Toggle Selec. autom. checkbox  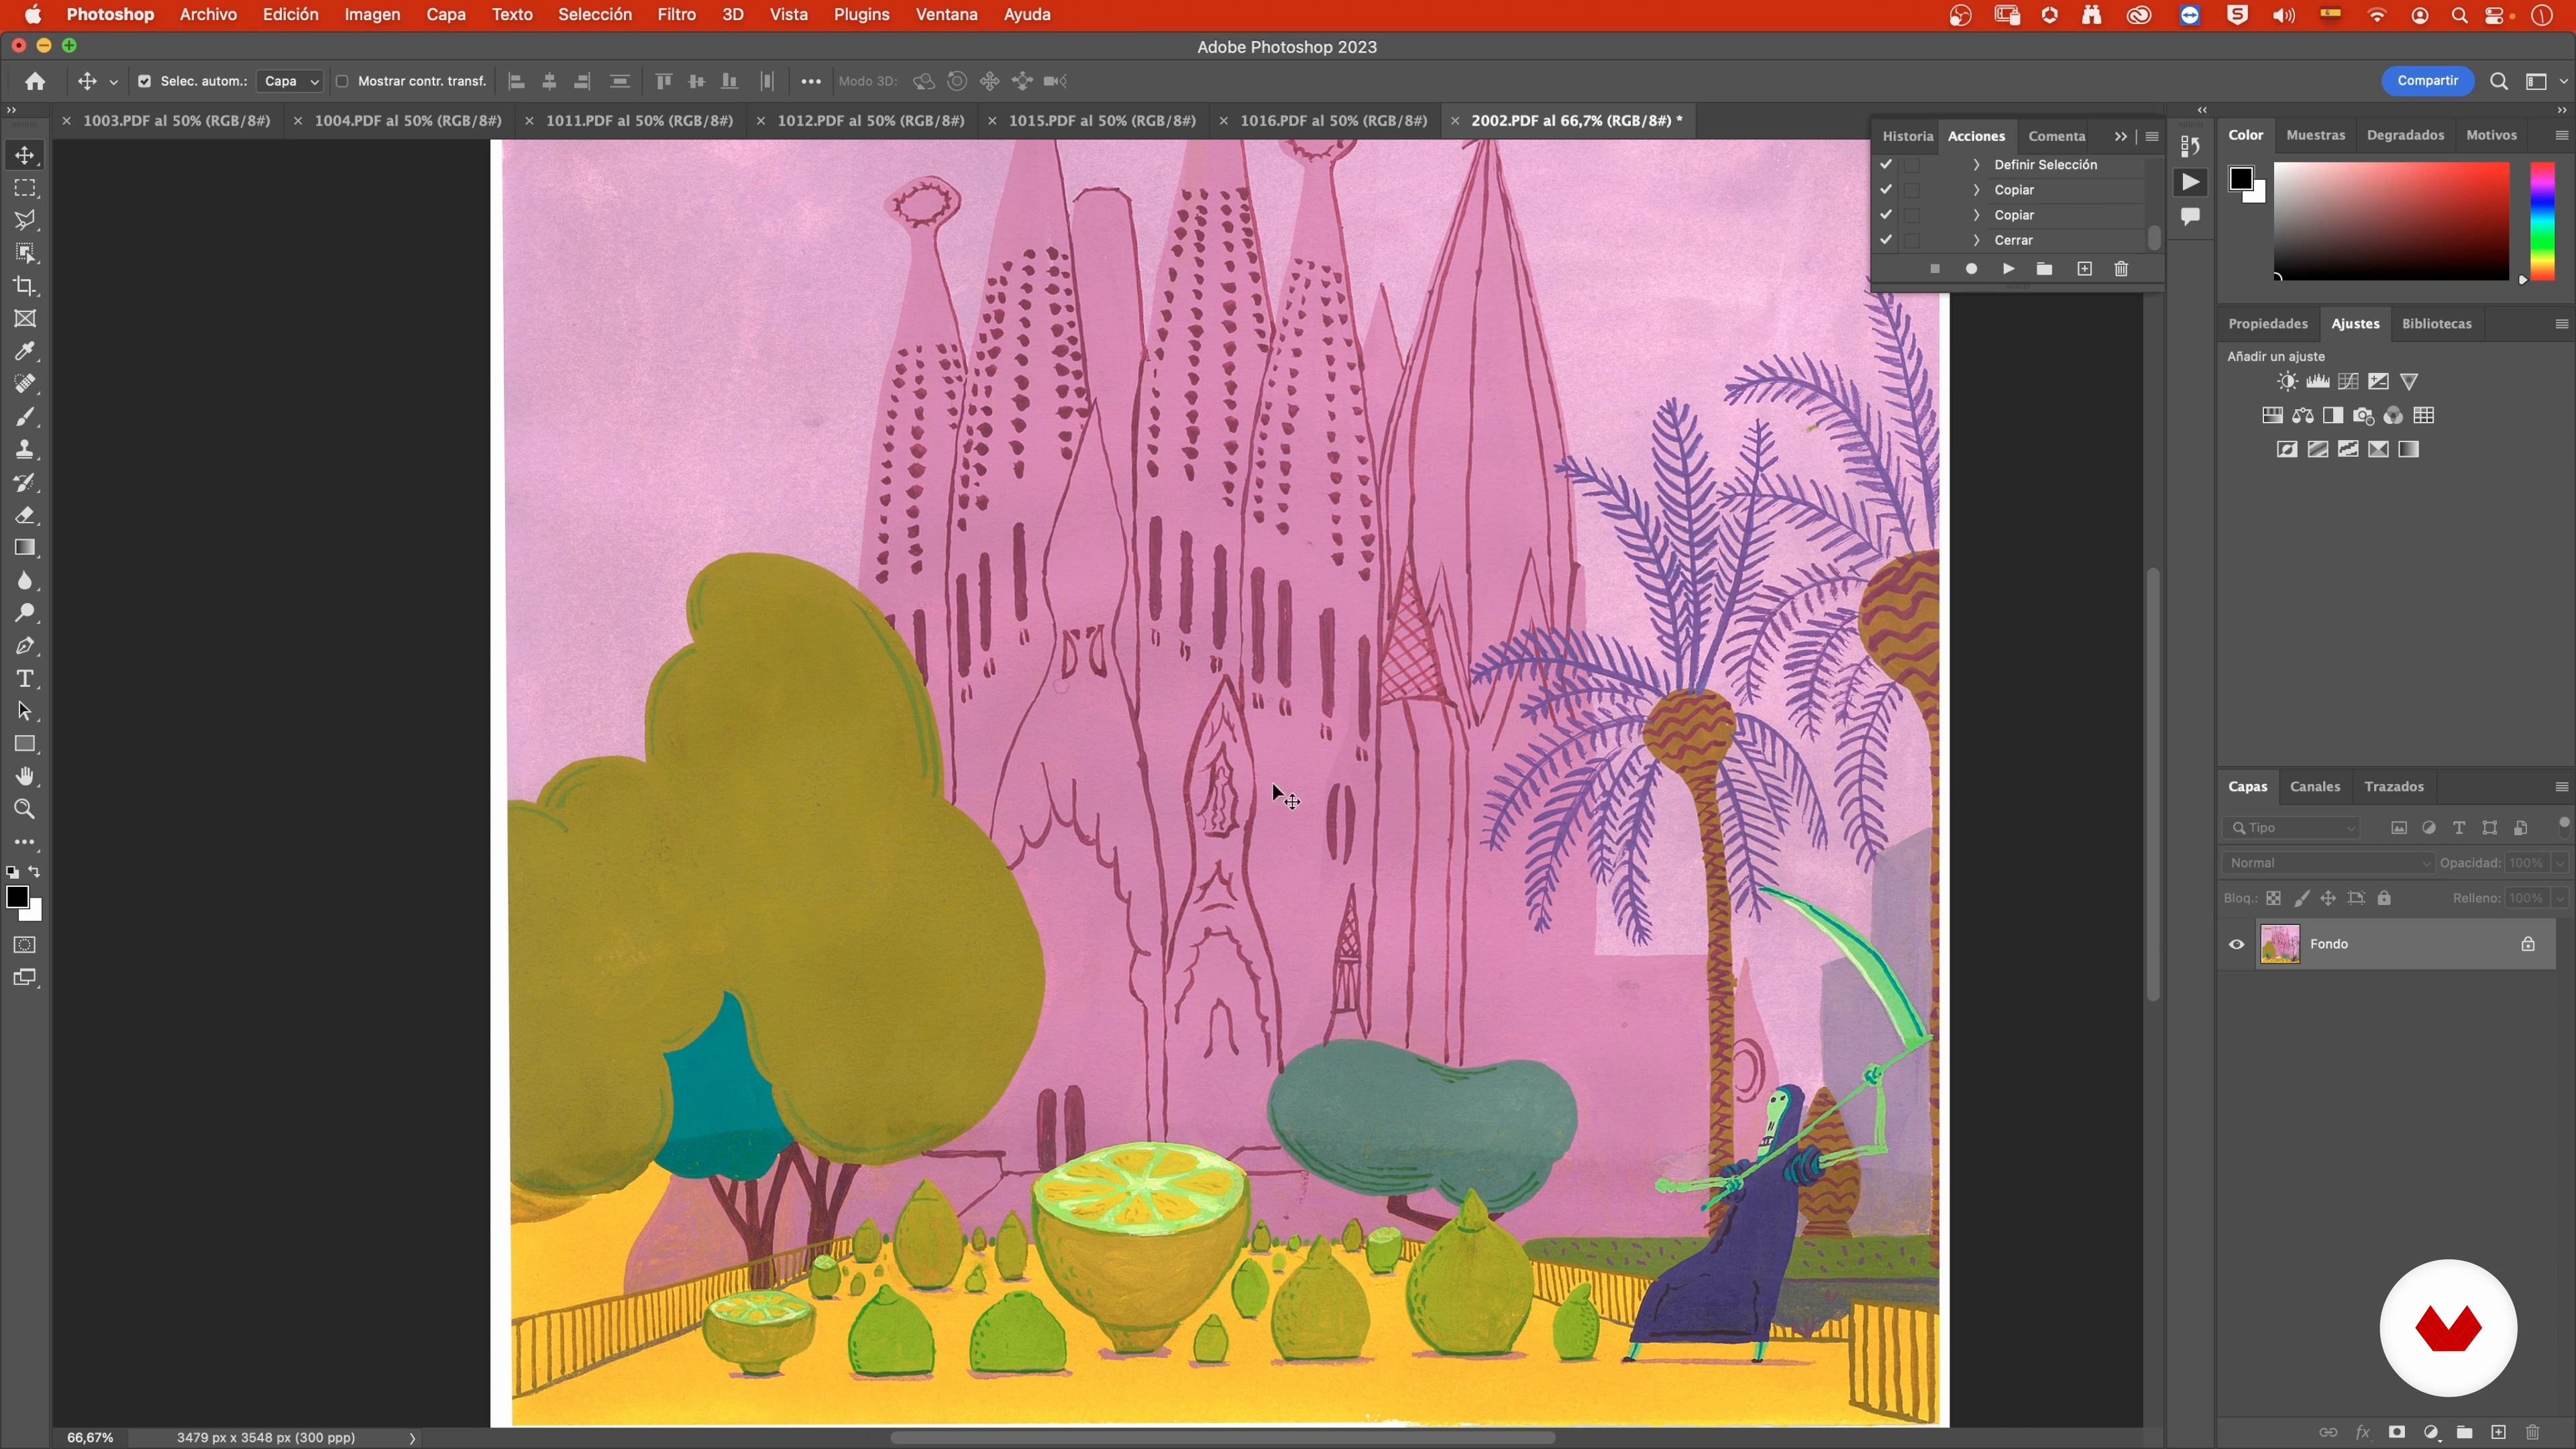coord(144,81)
